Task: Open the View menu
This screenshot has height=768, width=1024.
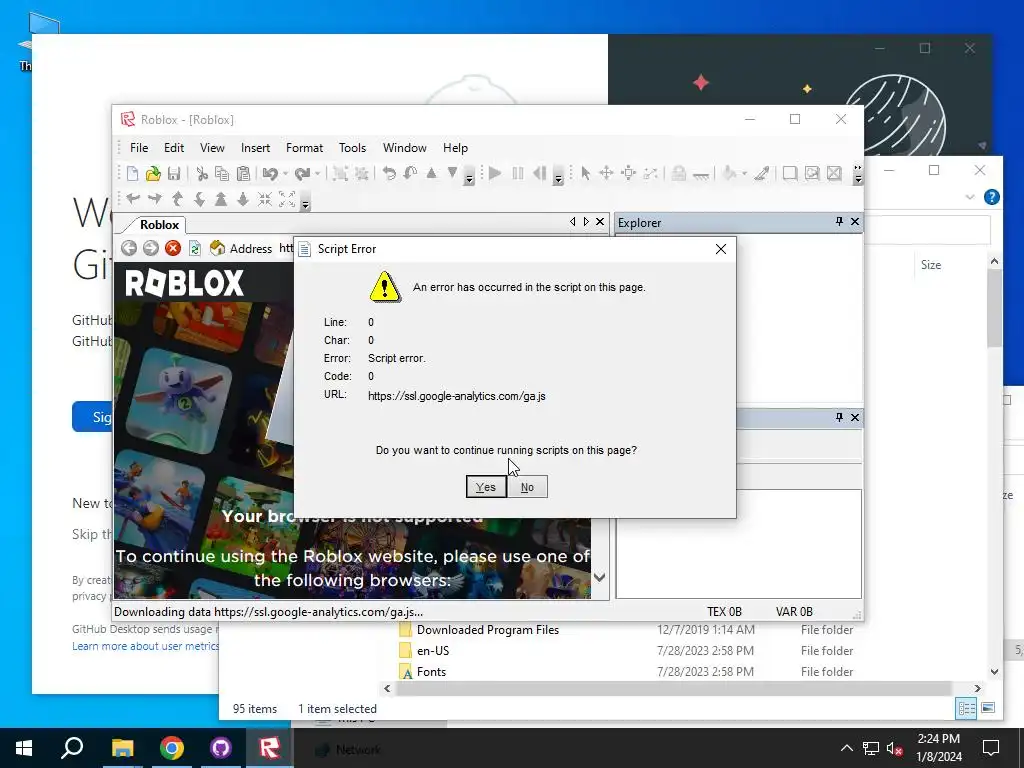Action: click(x=212, y=148)
